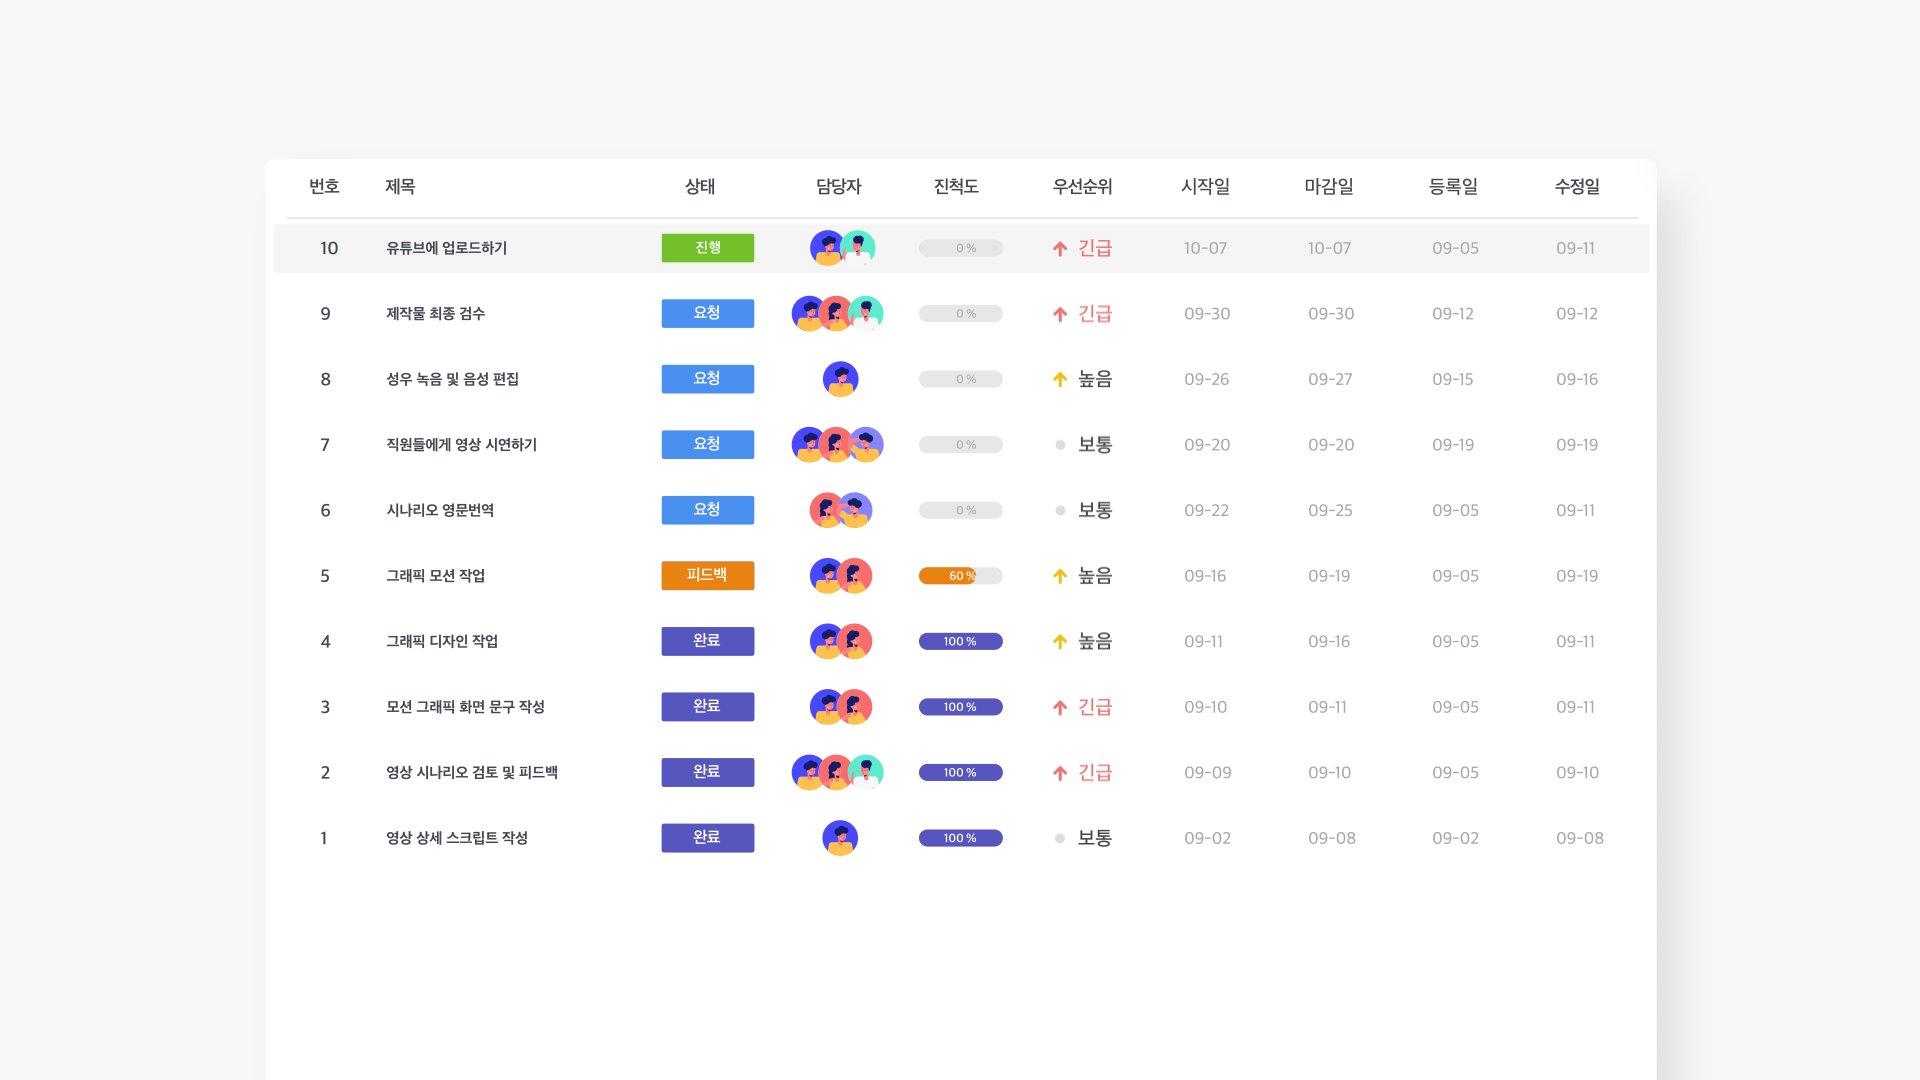Open the task 그래픽 모션 작업
The height and width of the screenshot is (1080, 1920).
436,576
